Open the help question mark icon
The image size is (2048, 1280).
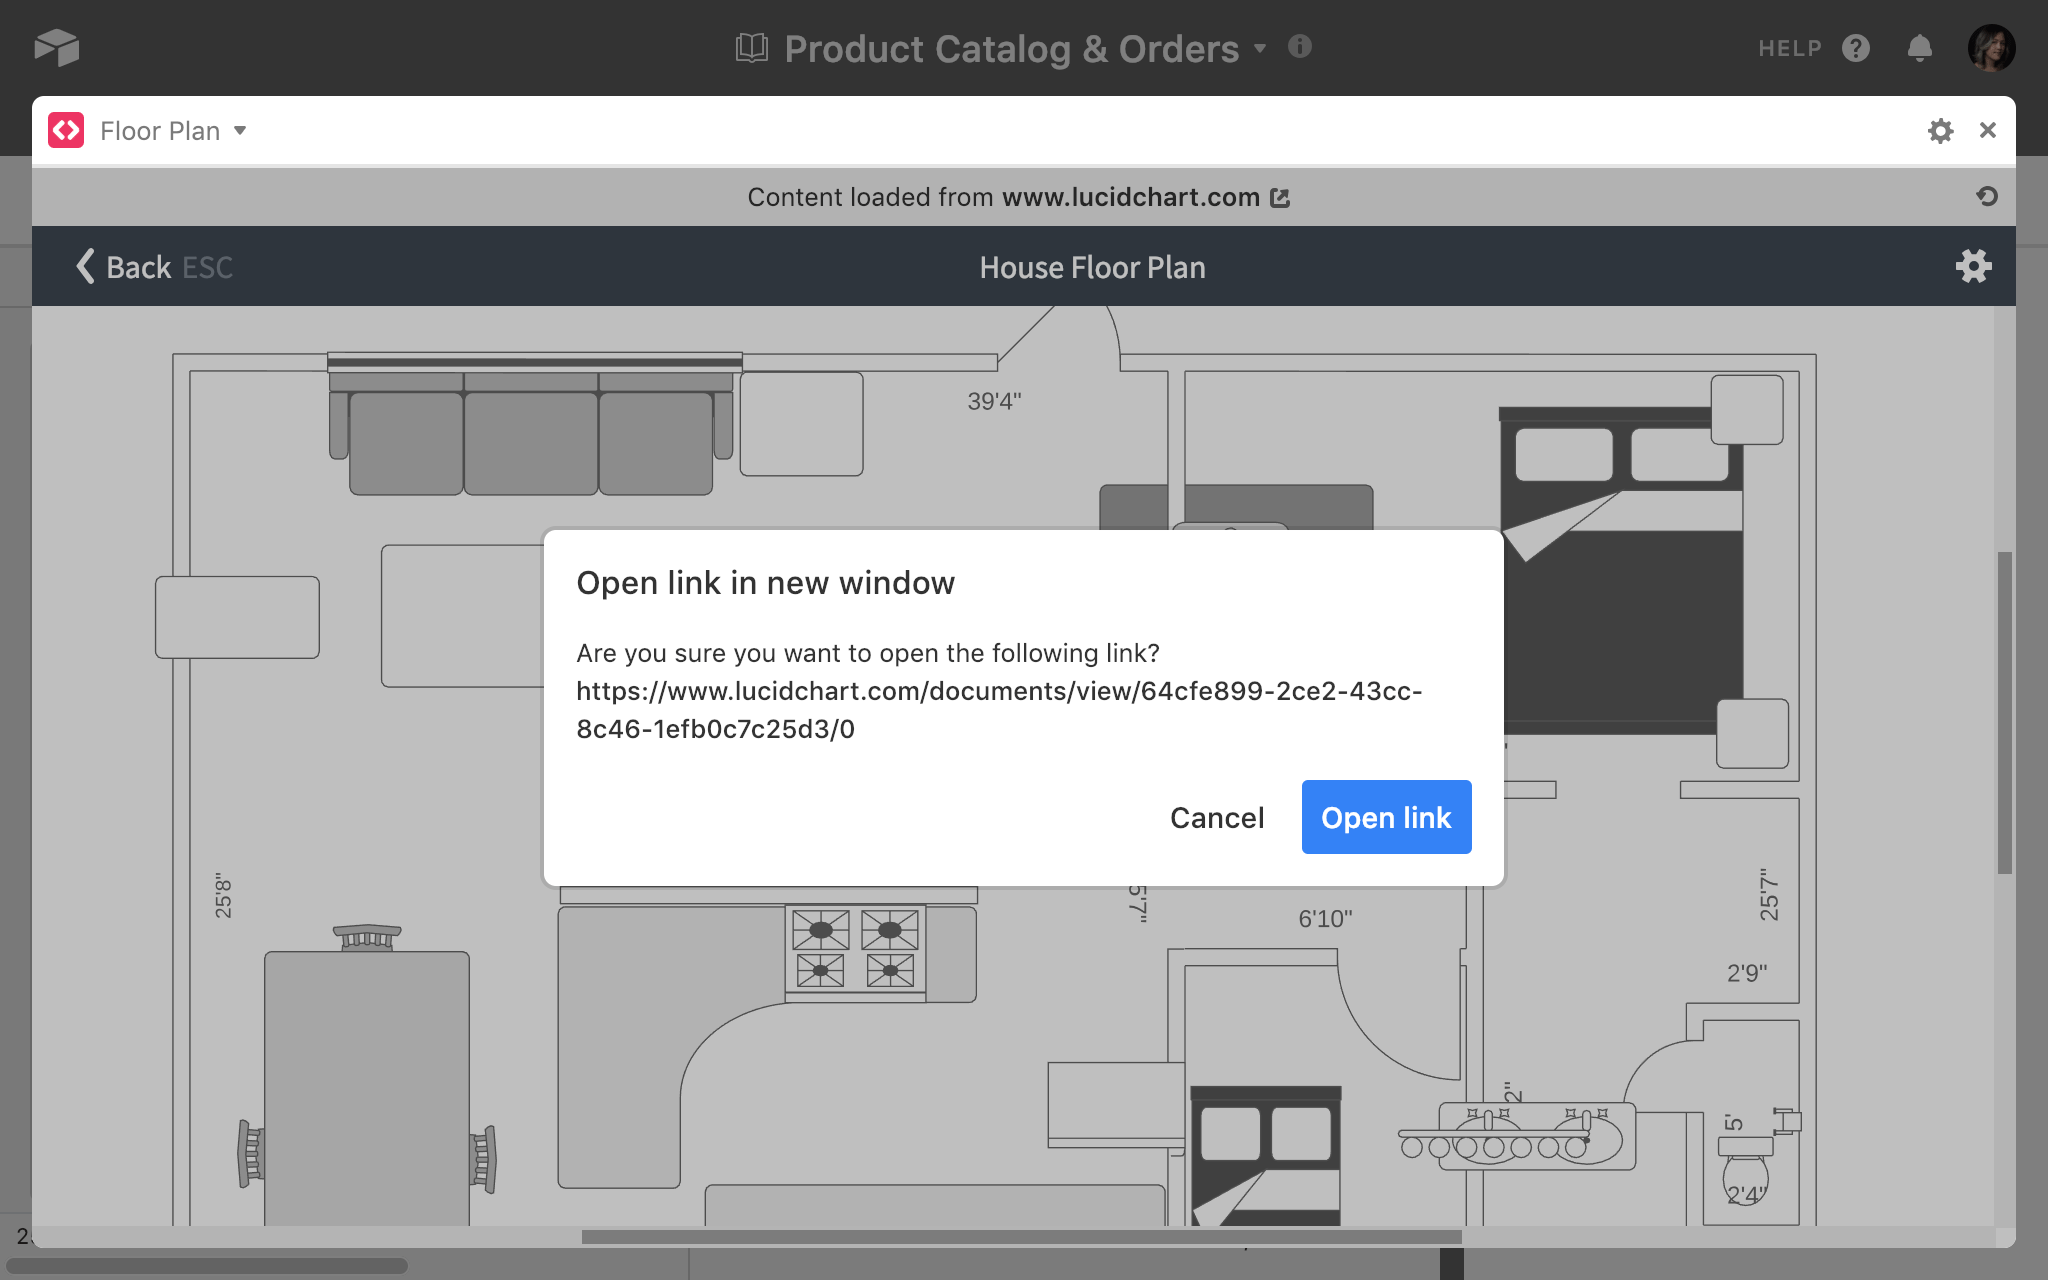[x=1856, y=48]
